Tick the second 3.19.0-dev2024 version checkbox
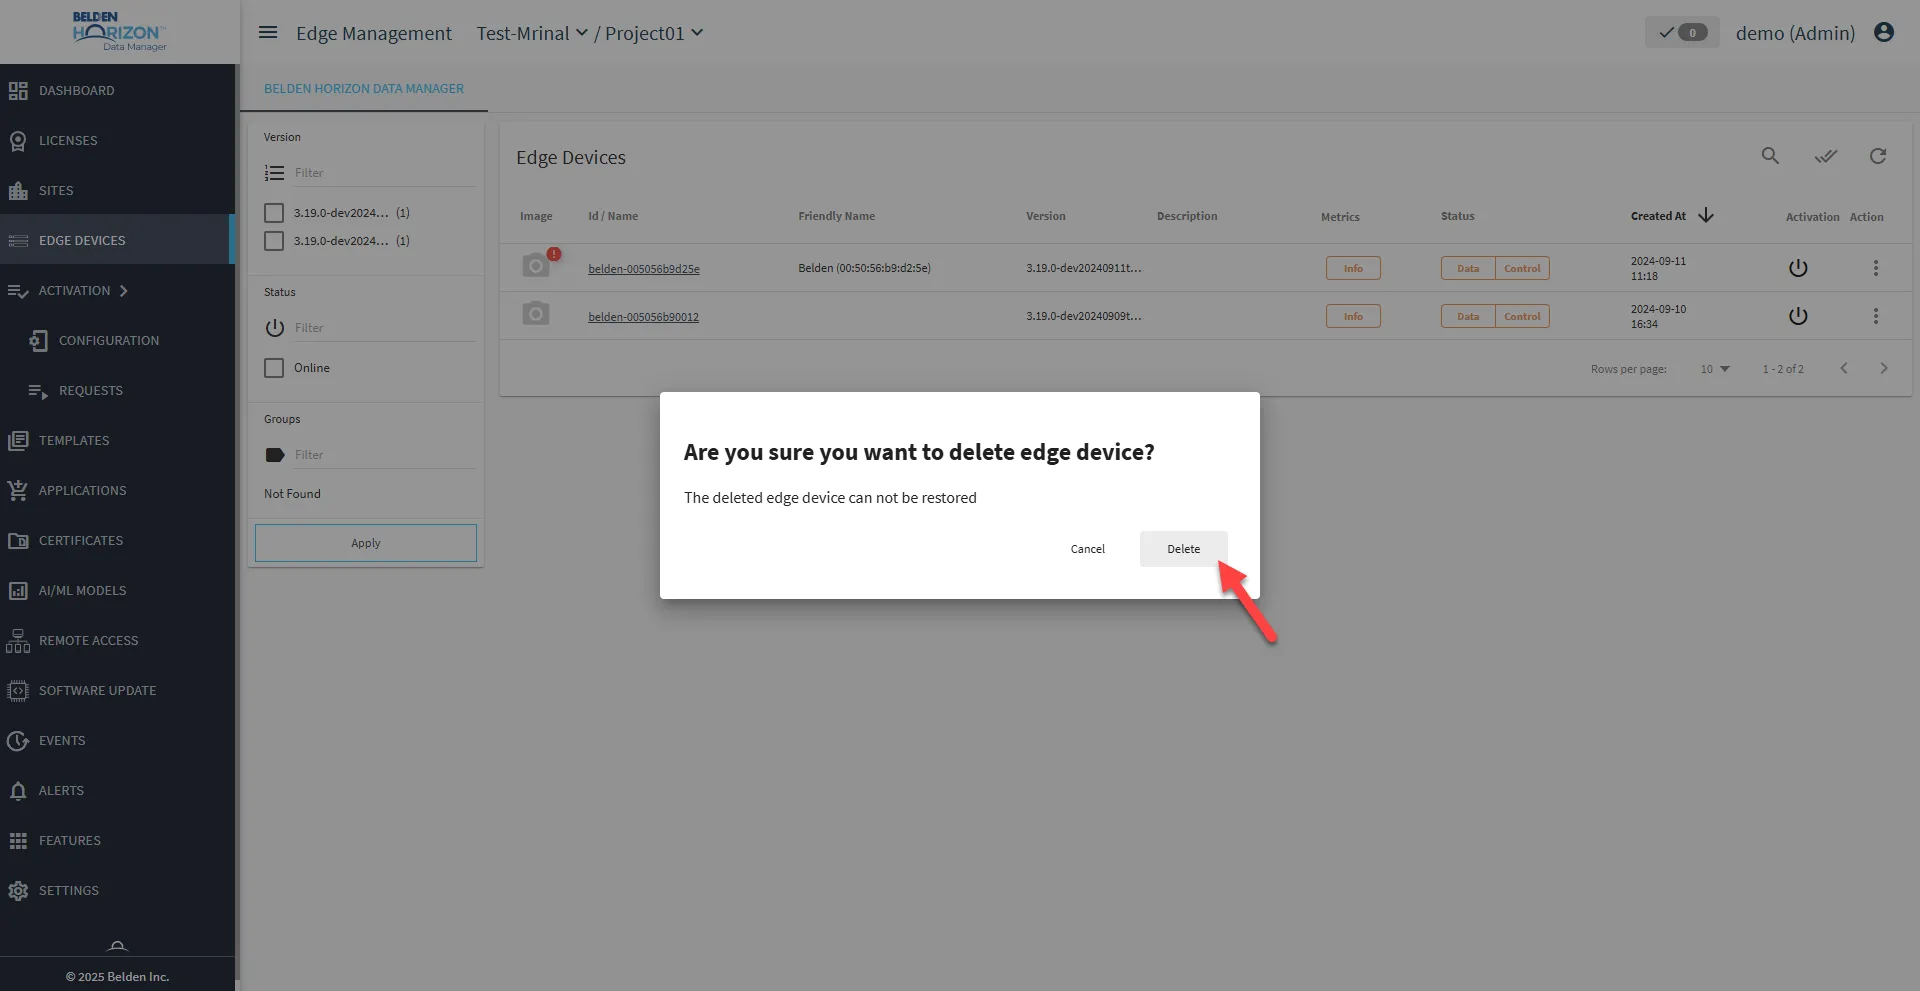1920x991 pixels. pyautogui.click(x=274, y=241)
